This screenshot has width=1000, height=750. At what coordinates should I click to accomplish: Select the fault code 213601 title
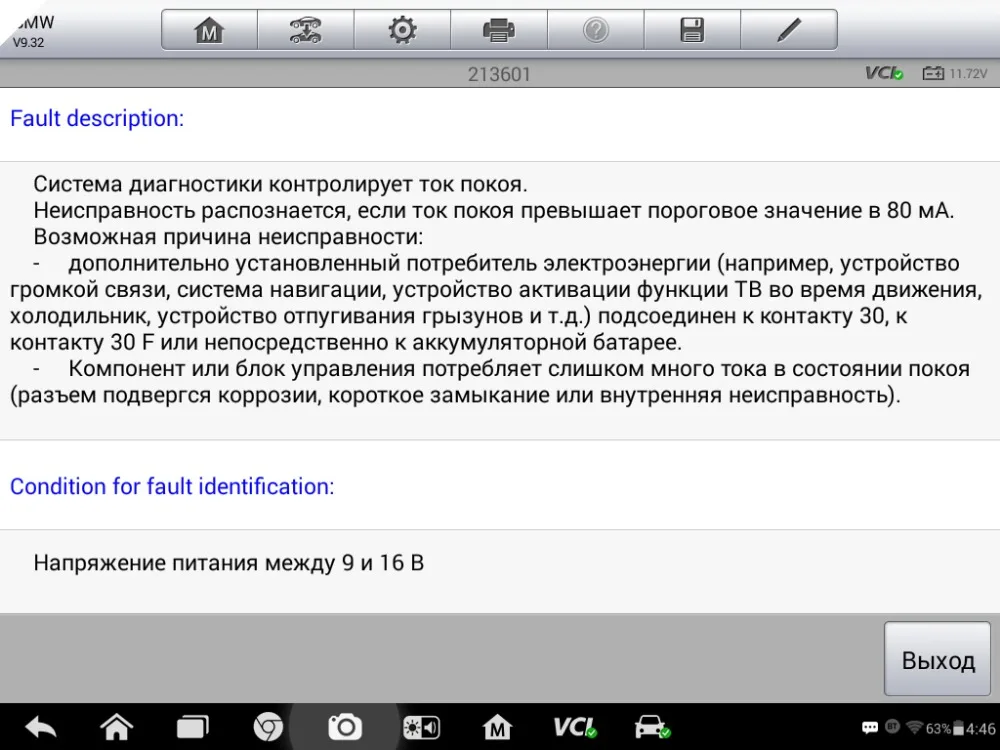pyautogui.click(x=499, y=74)
